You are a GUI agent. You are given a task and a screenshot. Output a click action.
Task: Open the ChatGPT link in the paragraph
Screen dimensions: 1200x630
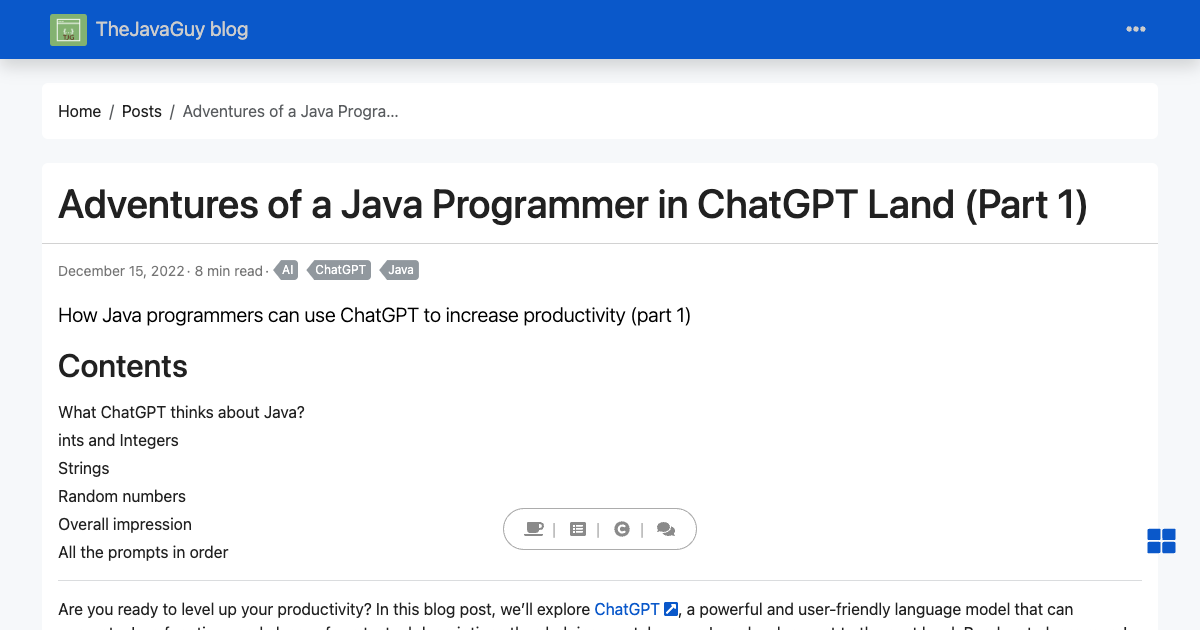point(627,609)
